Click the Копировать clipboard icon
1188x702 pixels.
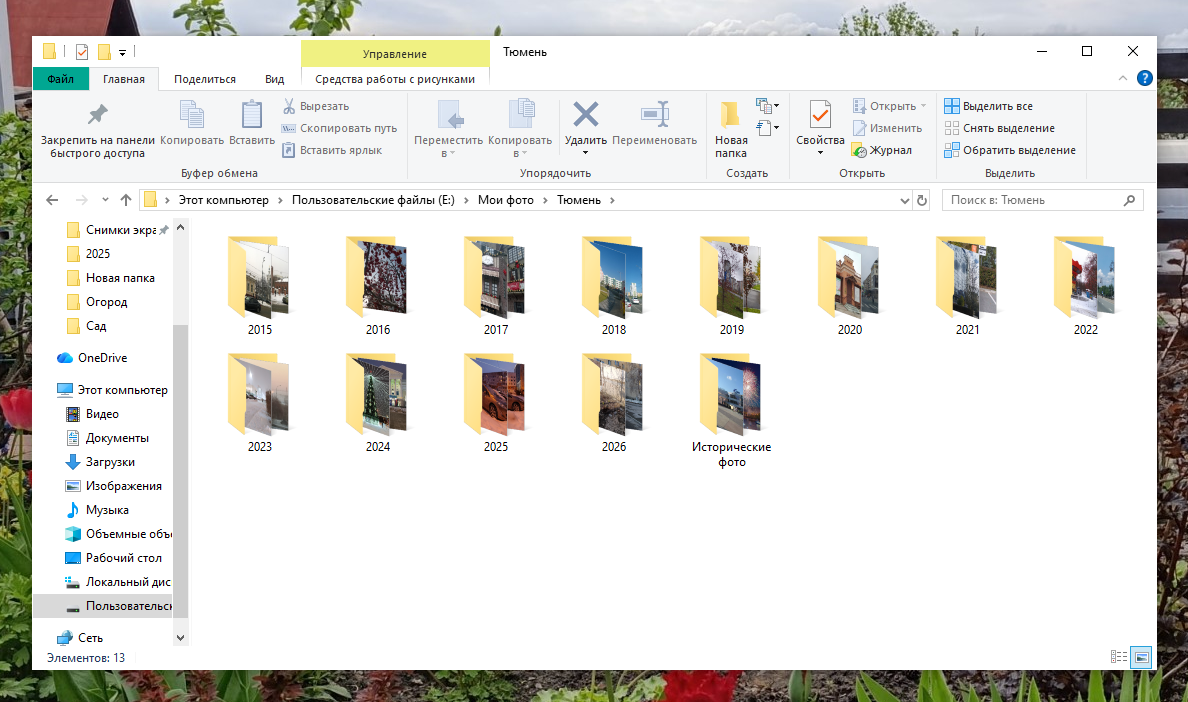[192, 114]
